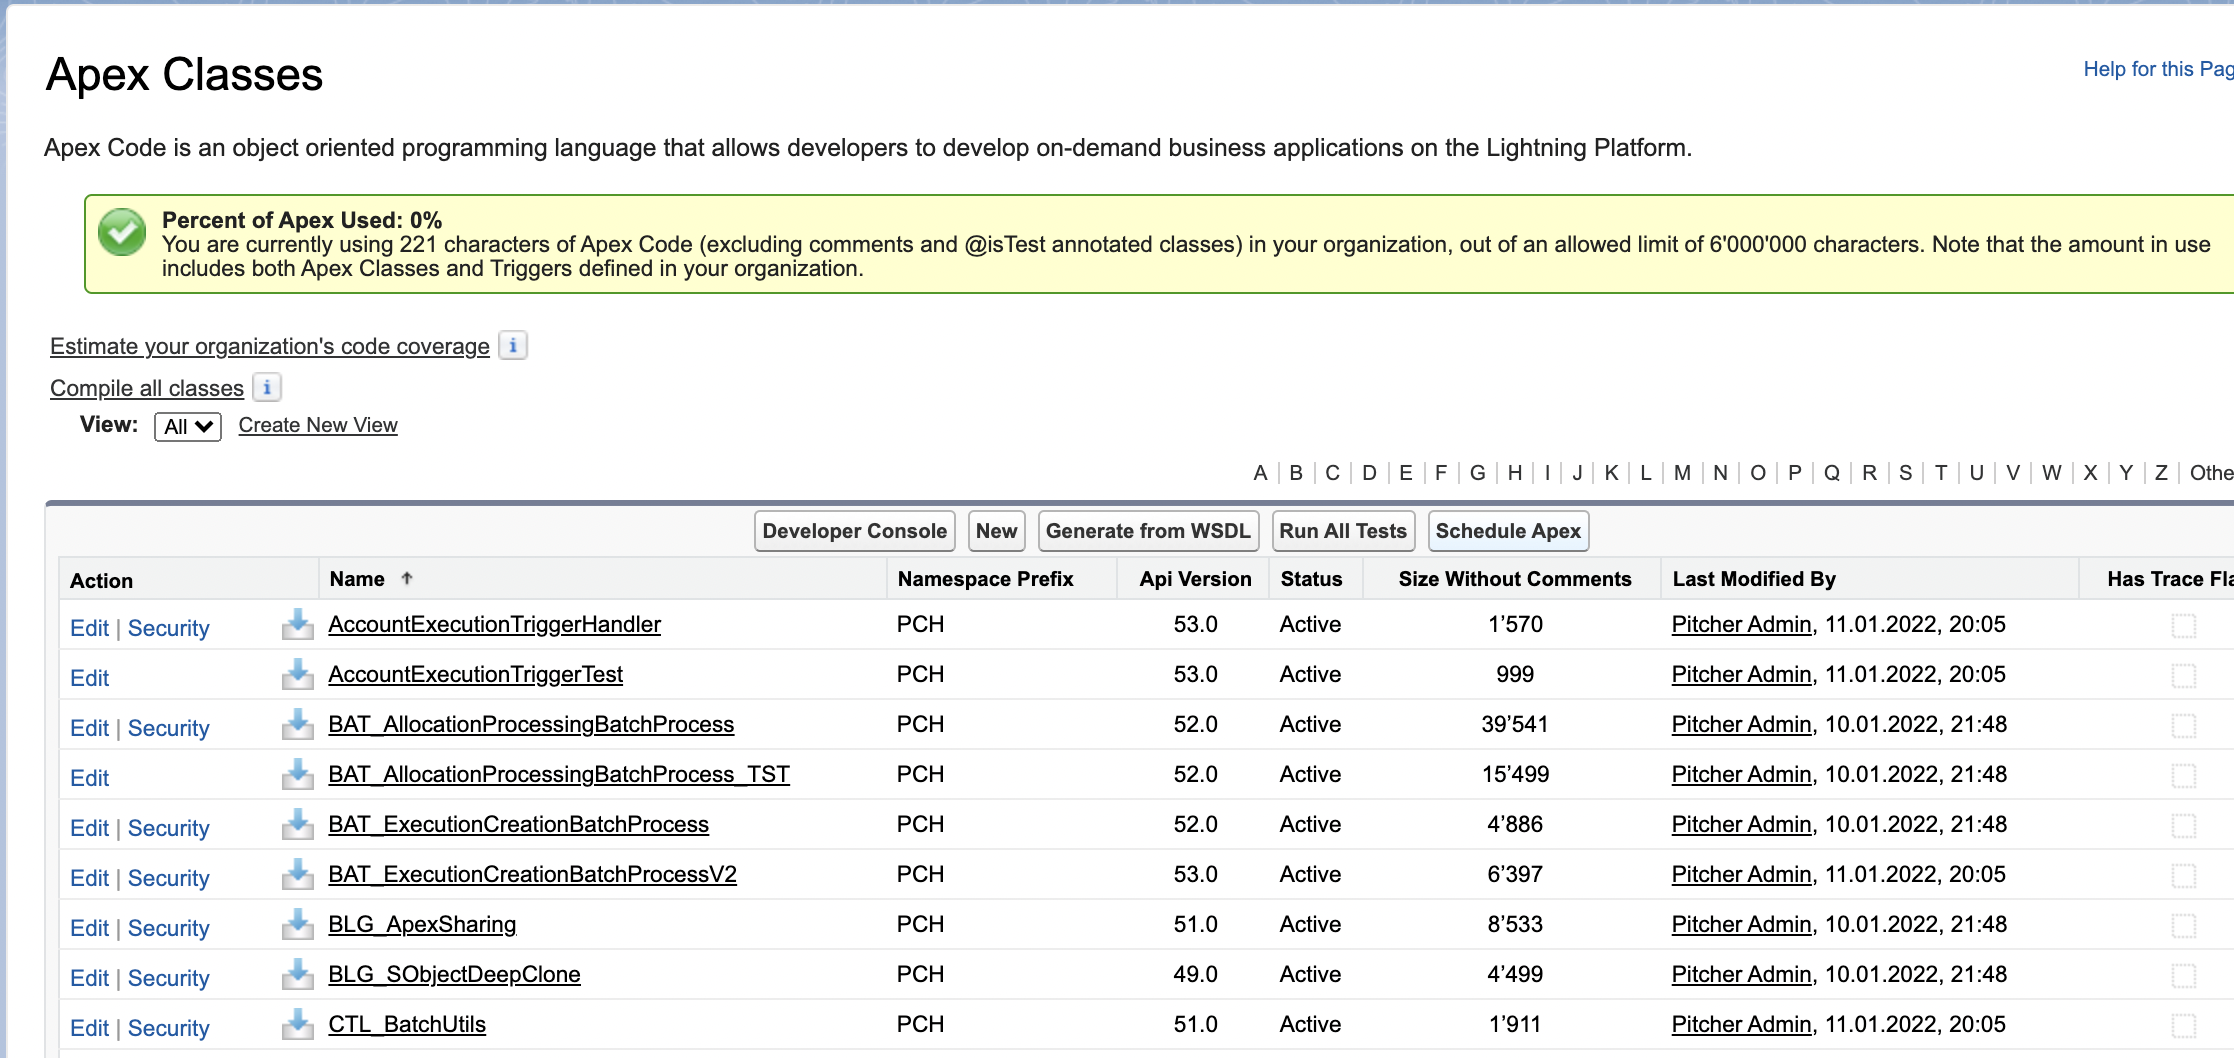Click Security link for BAT_ExecutionCreationBatchProcess
The height and width of the screenshot is (1058, 2234).
(168, 828)
